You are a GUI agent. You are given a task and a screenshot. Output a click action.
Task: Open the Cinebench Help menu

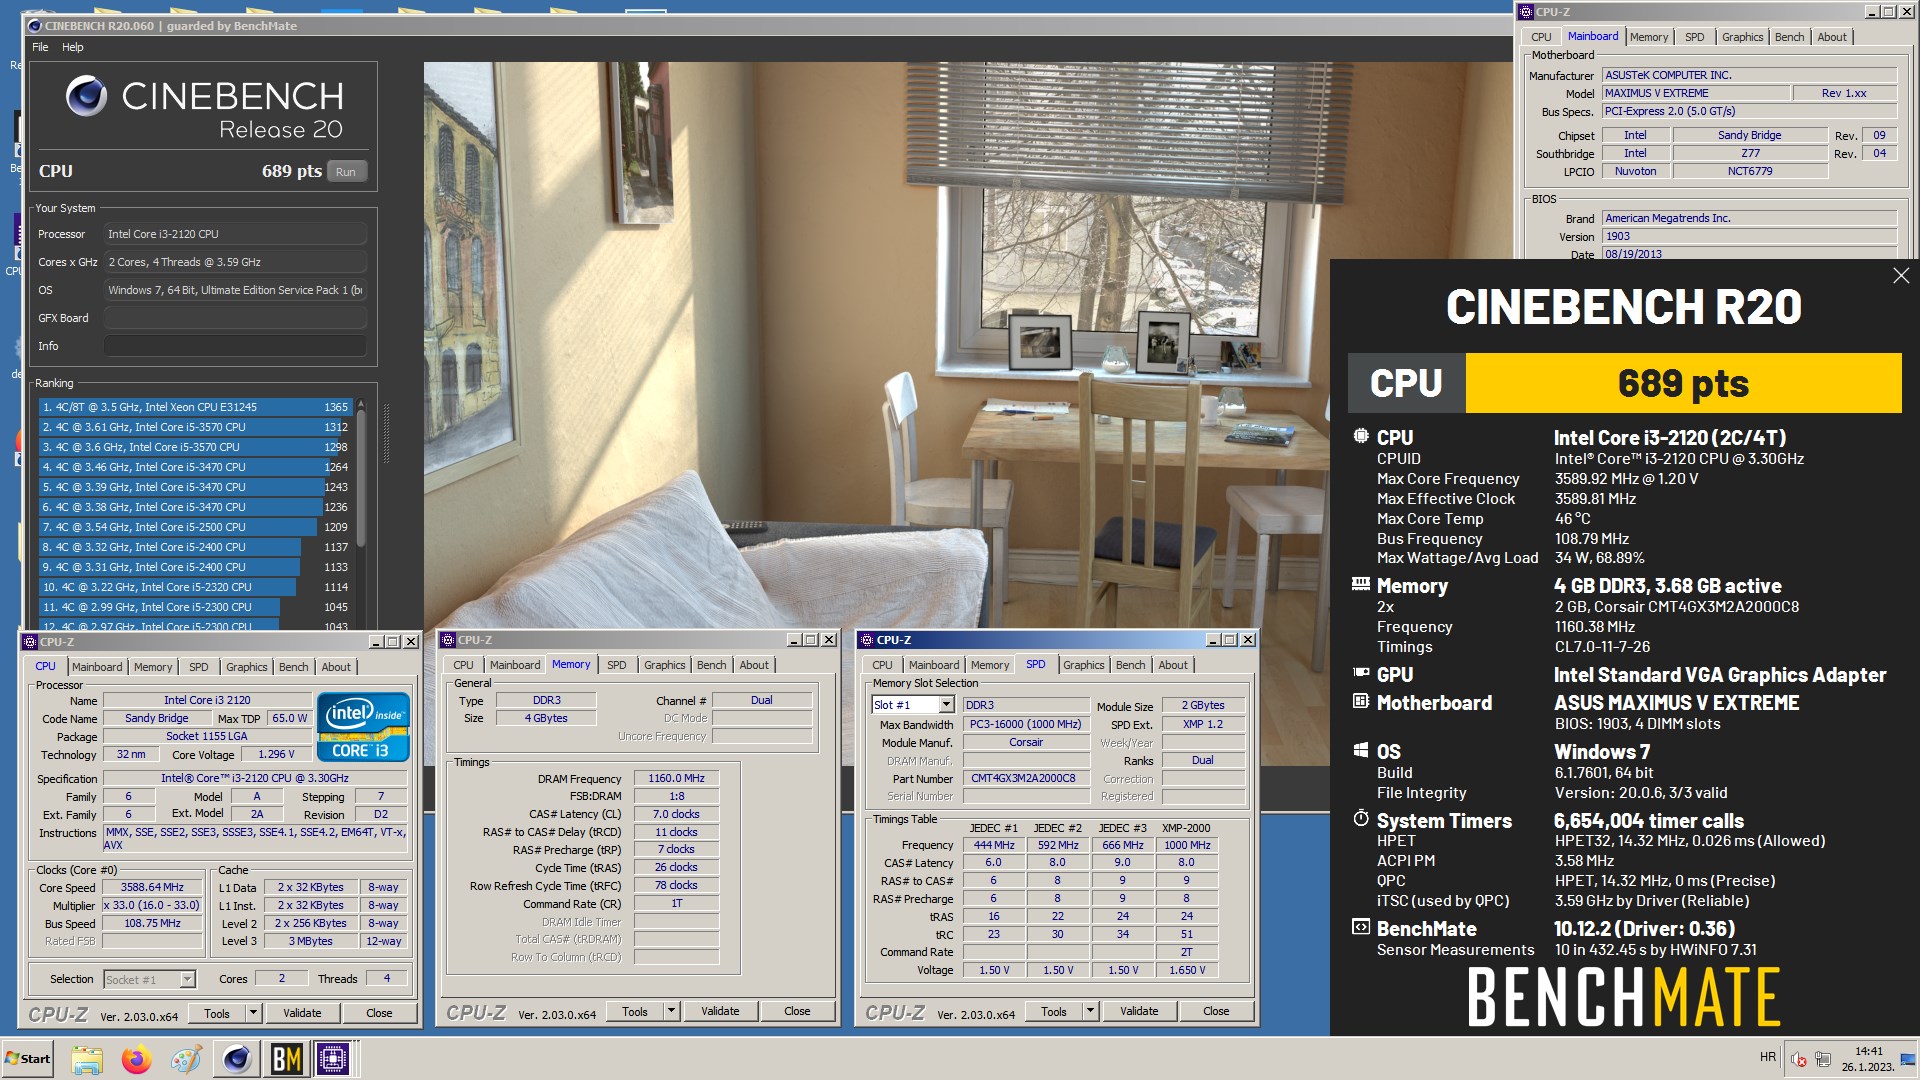pos(73,47)
